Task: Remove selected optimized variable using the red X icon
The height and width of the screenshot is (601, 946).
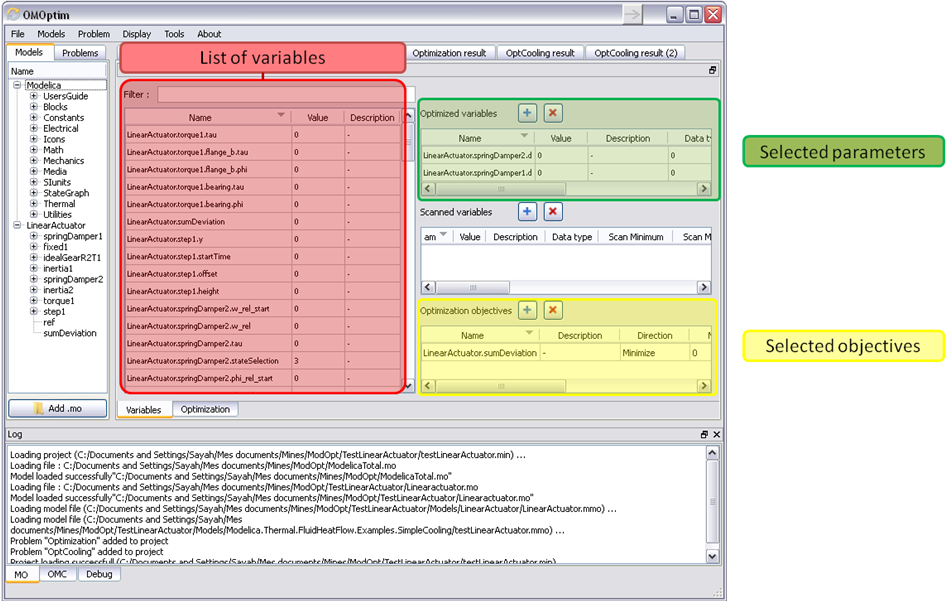Action: click(553, 113)
